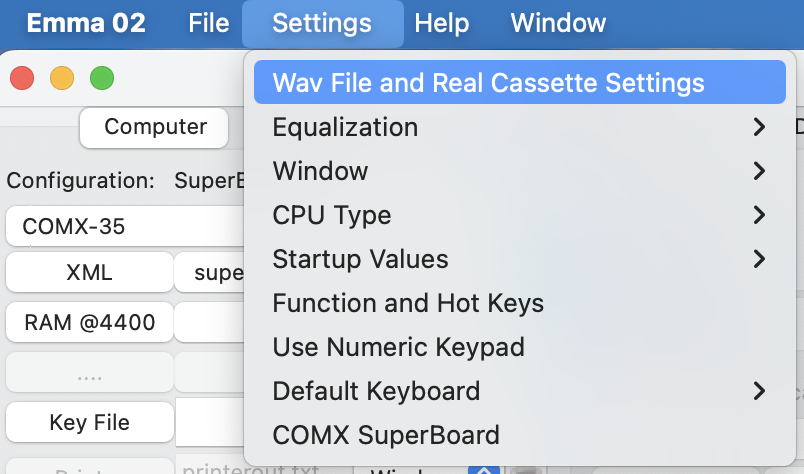The width and height of the screenshot is (804, 474).
Task: Expand the Default Keyboard submenu
Action: click(x=376, y=391)
